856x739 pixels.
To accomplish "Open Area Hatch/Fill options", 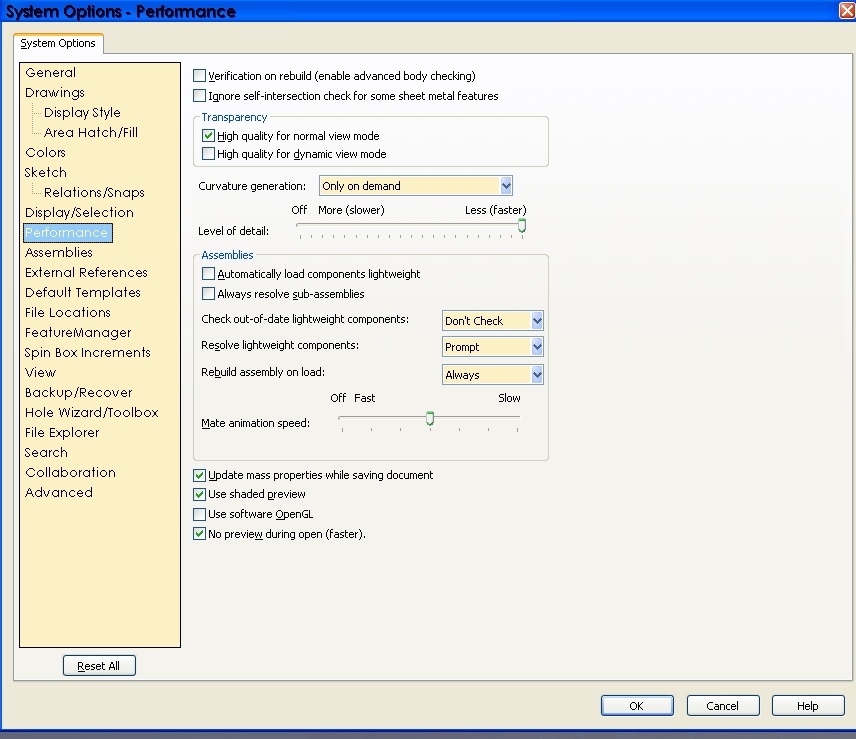I will point(91,133).
